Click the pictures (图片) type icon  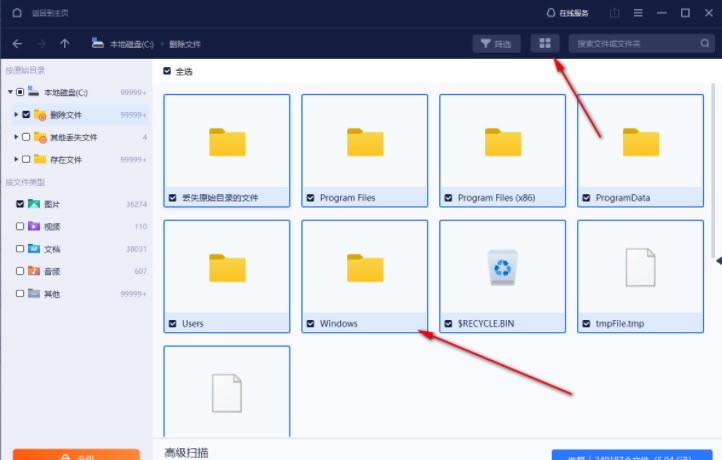(34, 204)
